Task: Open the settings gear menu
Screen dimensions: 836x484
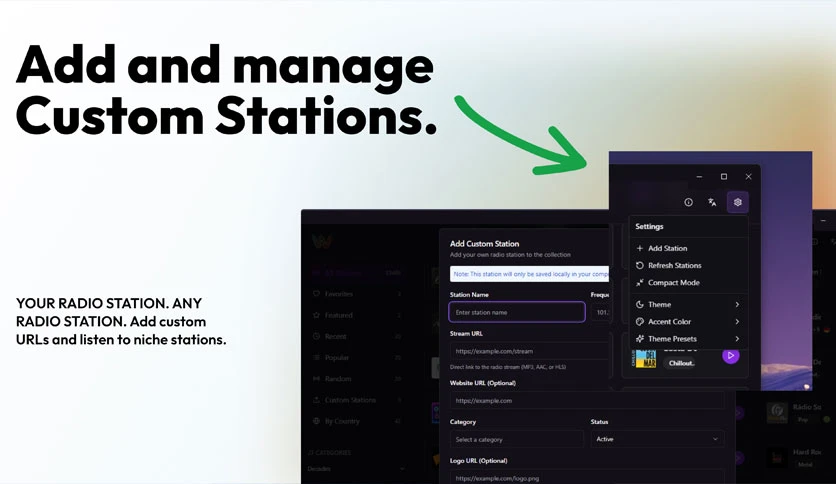Action: (737, 202)
